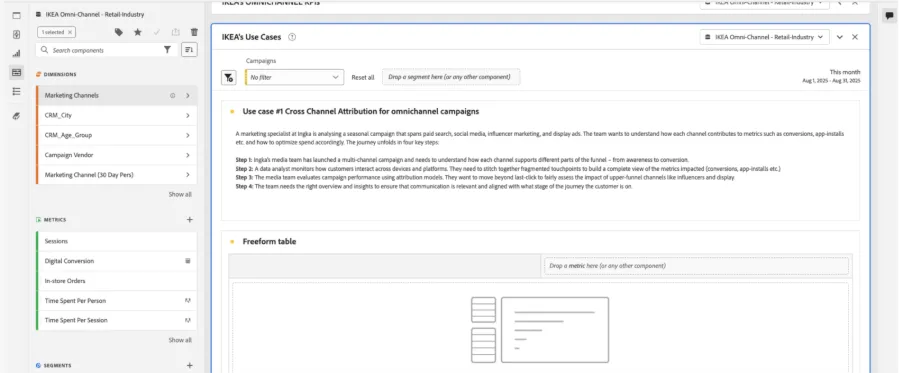Open the Panels rail icon
901x373 pixels.
(16, 16)
